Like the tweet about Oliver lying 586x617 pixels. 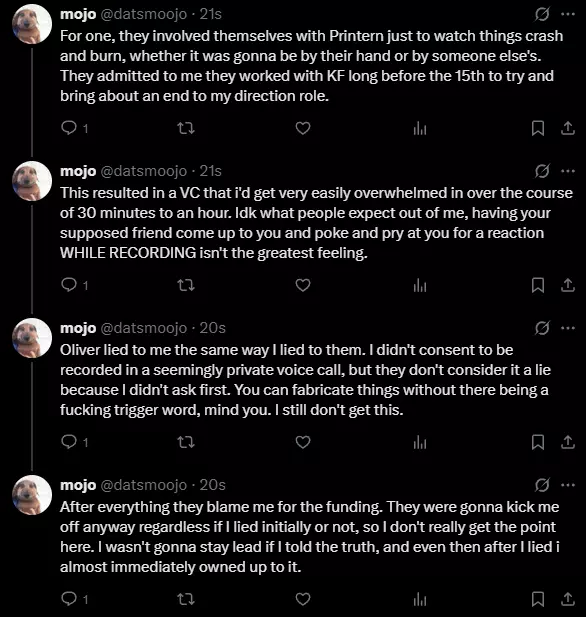click(x=303, y=442)
